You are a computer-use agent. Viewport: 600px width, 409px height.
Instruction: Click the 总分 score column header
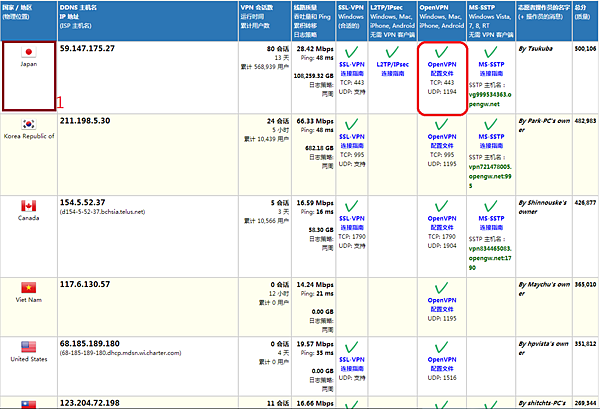580,8
